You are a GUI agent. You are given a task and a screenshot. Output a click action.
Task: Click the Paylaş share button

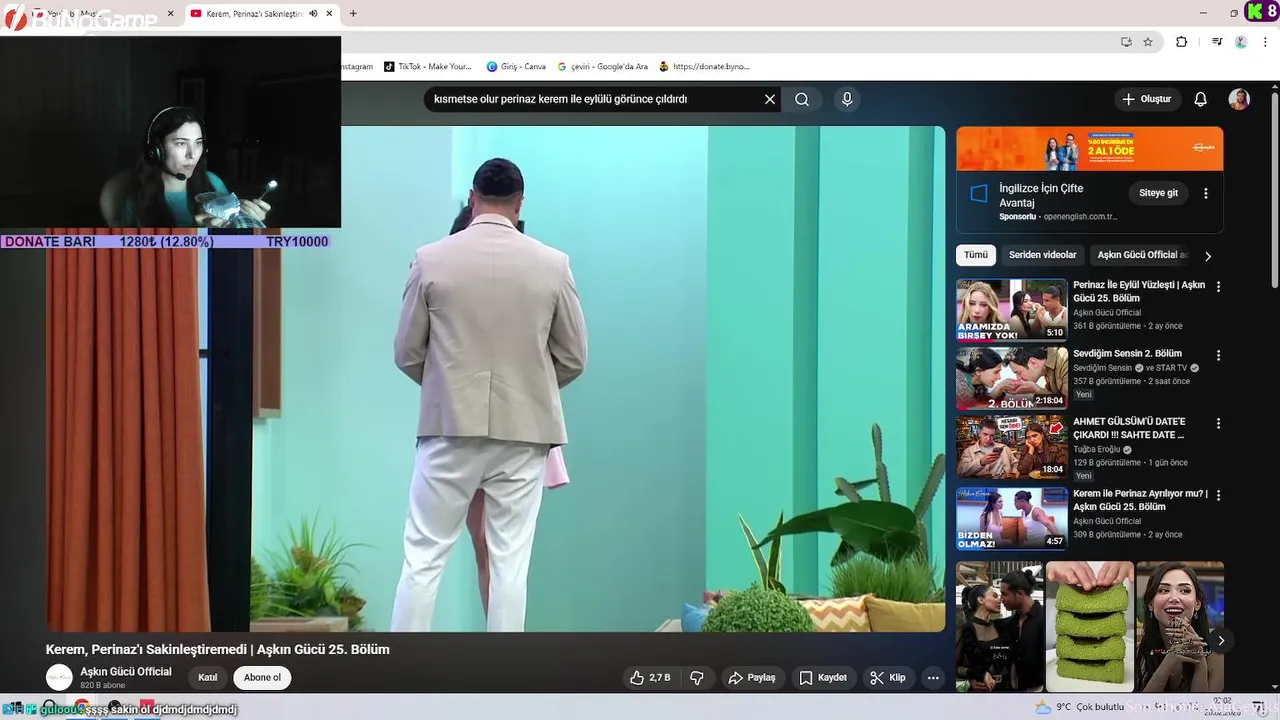(752, 677)
